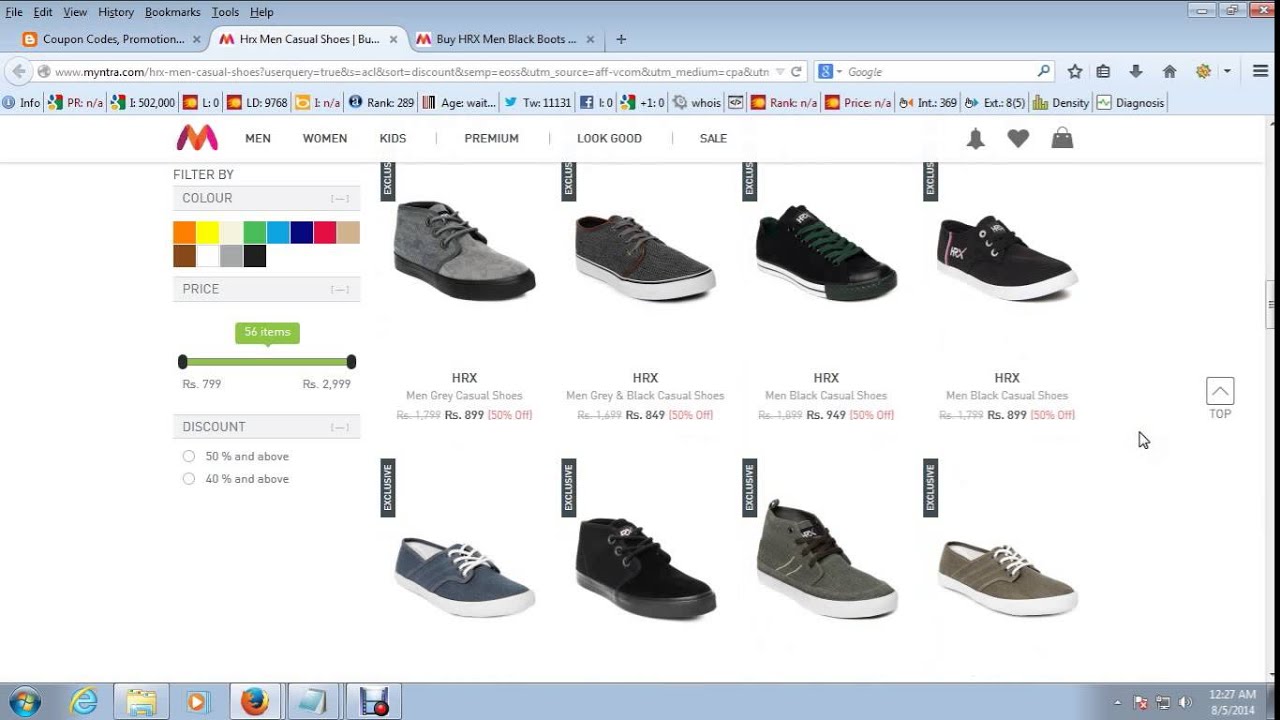
Task: Open the Men Grey & Black Casual Shoes link
Action: [x=645, y=396]
